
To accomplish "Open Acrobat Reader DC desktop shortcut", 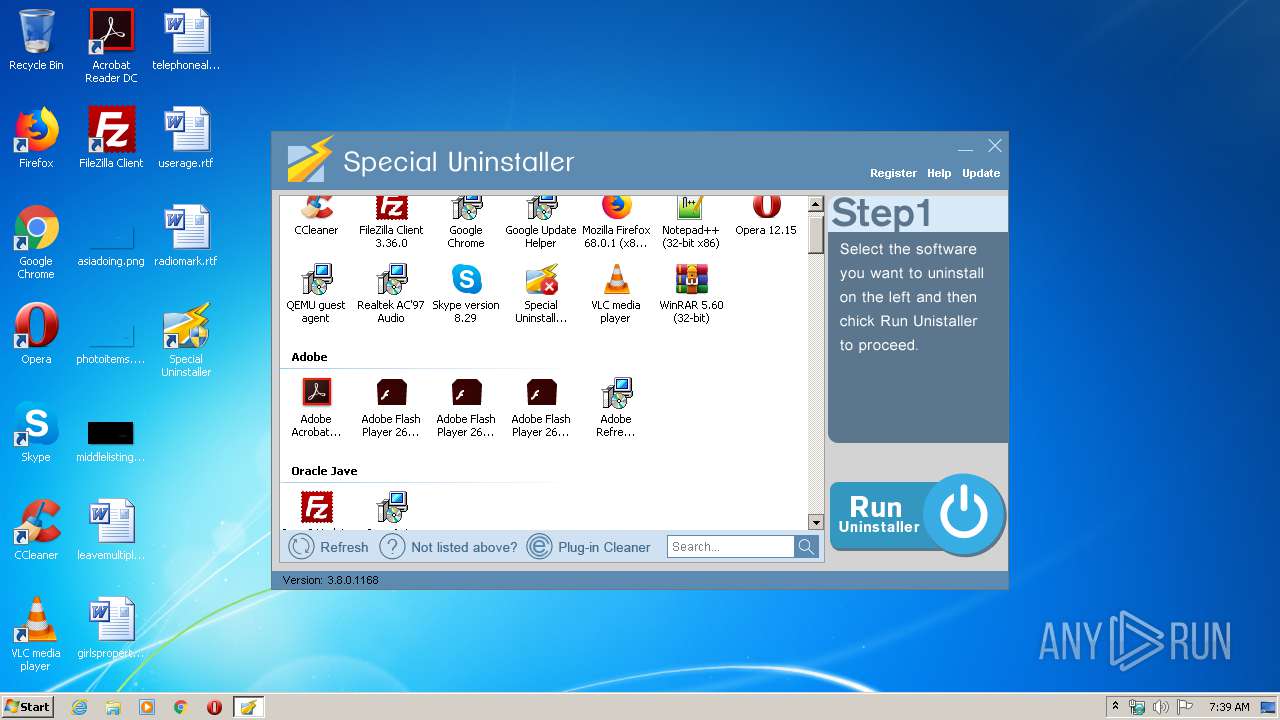I will tap(111, 46).
